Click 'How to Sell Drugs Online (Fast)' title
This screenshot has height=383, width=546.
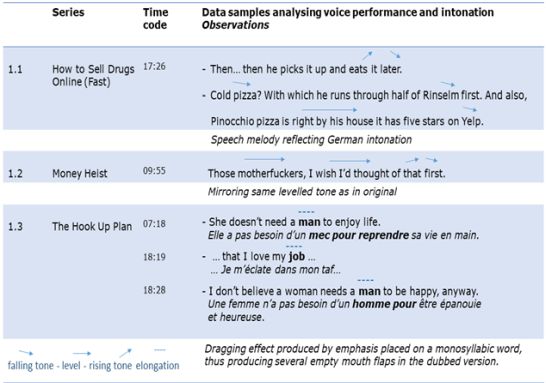93,75
